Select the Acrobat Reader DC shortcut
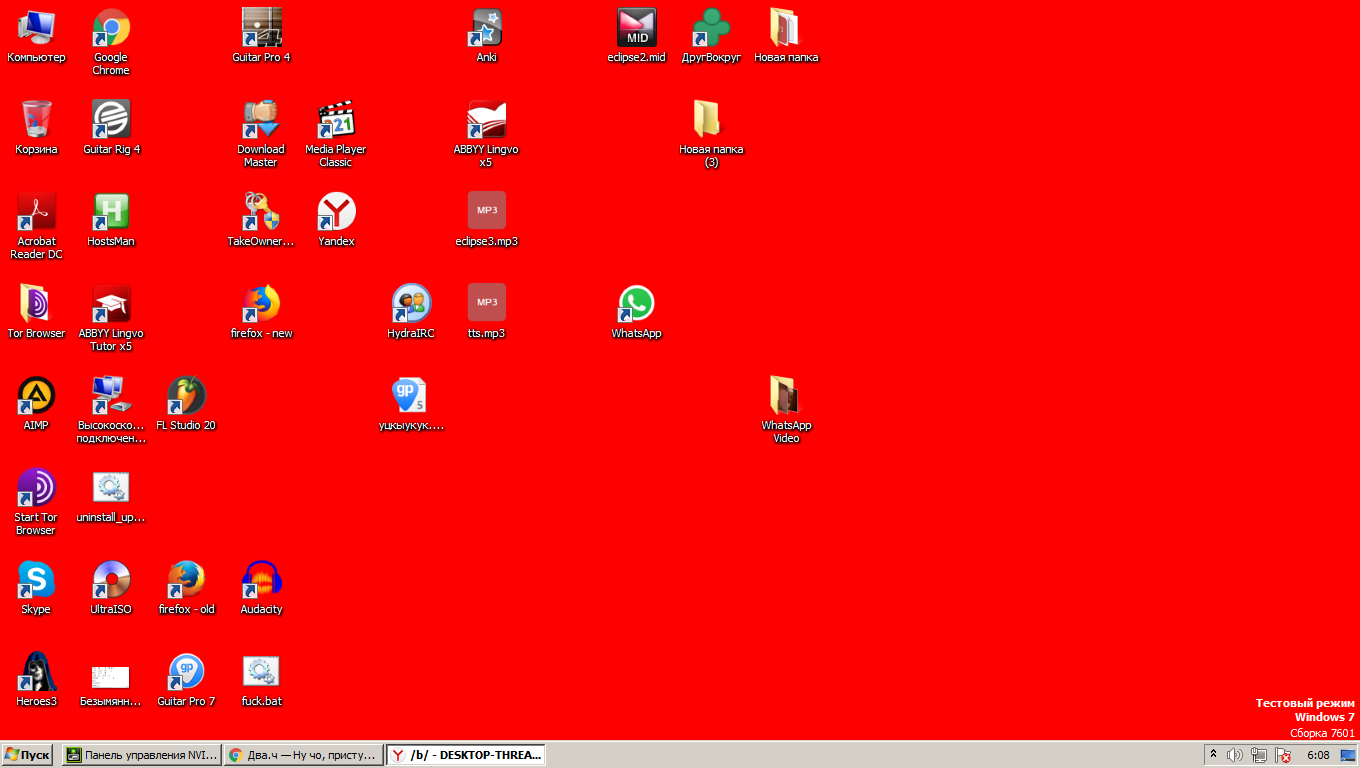Image resolution: width=1360 pixels, height=768 pixels. [x=36, y=212]
